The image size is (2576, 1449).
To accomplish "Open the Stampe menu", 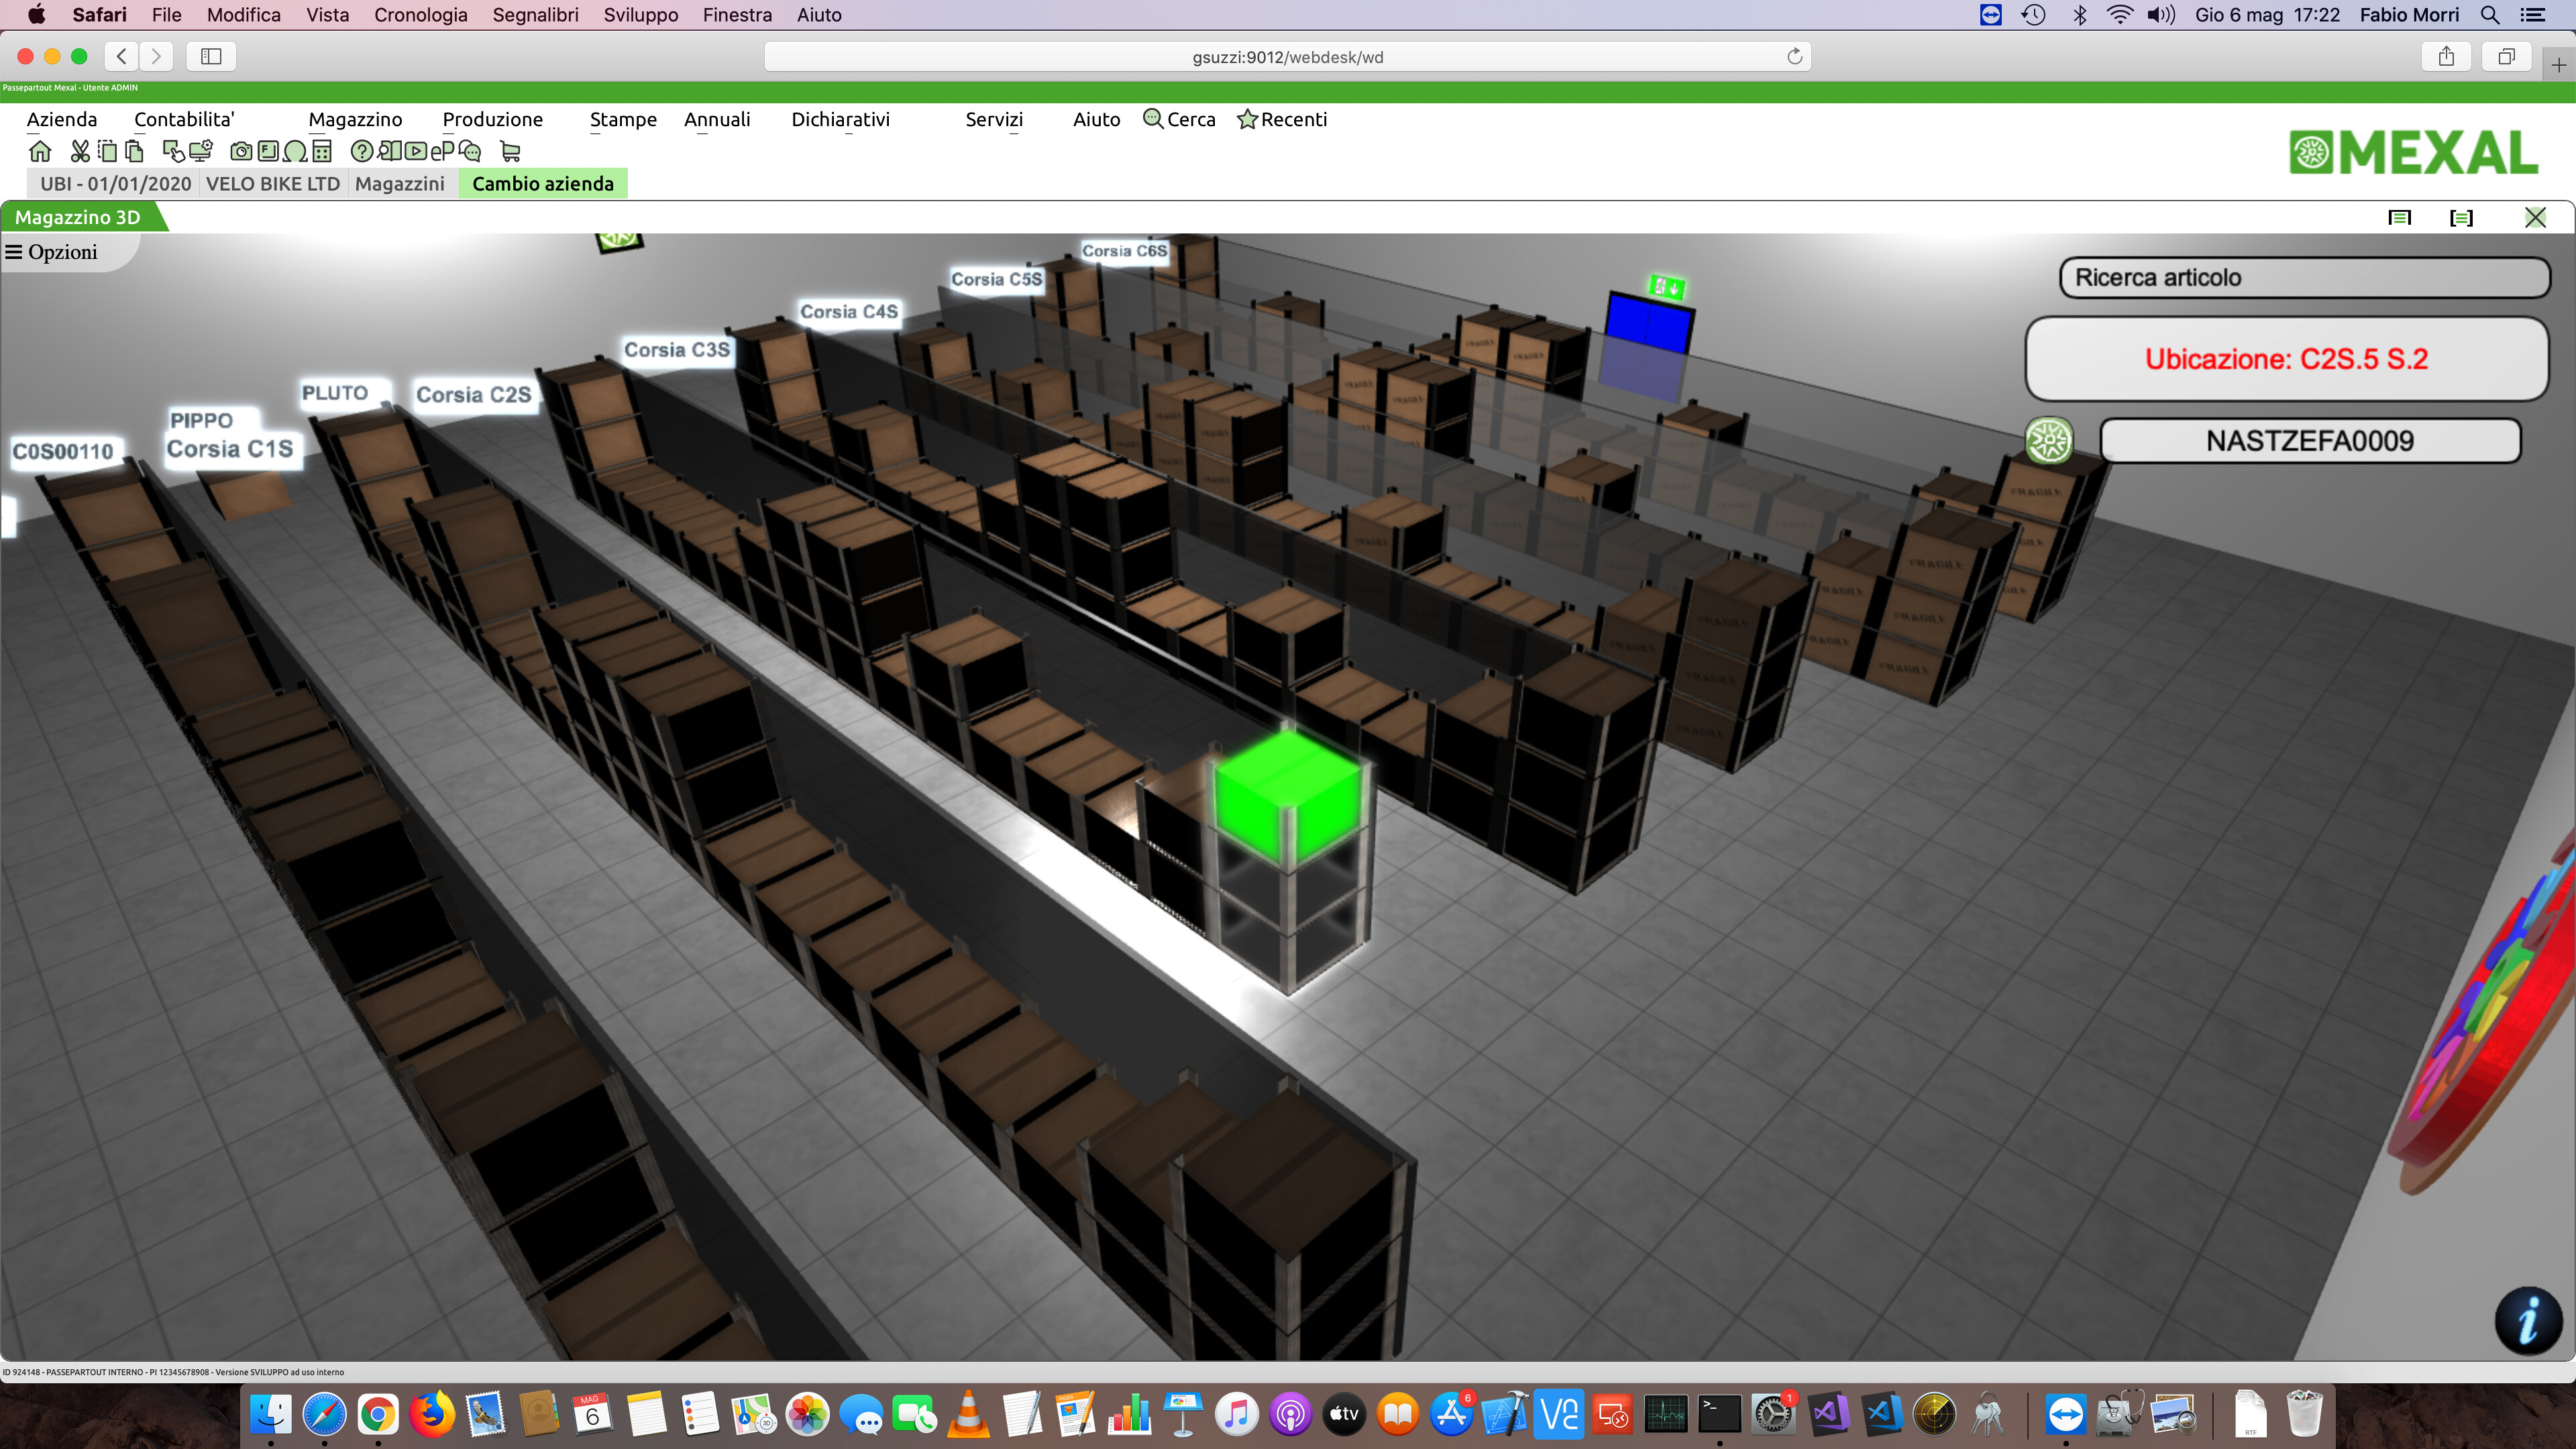I will click(622, 119).
